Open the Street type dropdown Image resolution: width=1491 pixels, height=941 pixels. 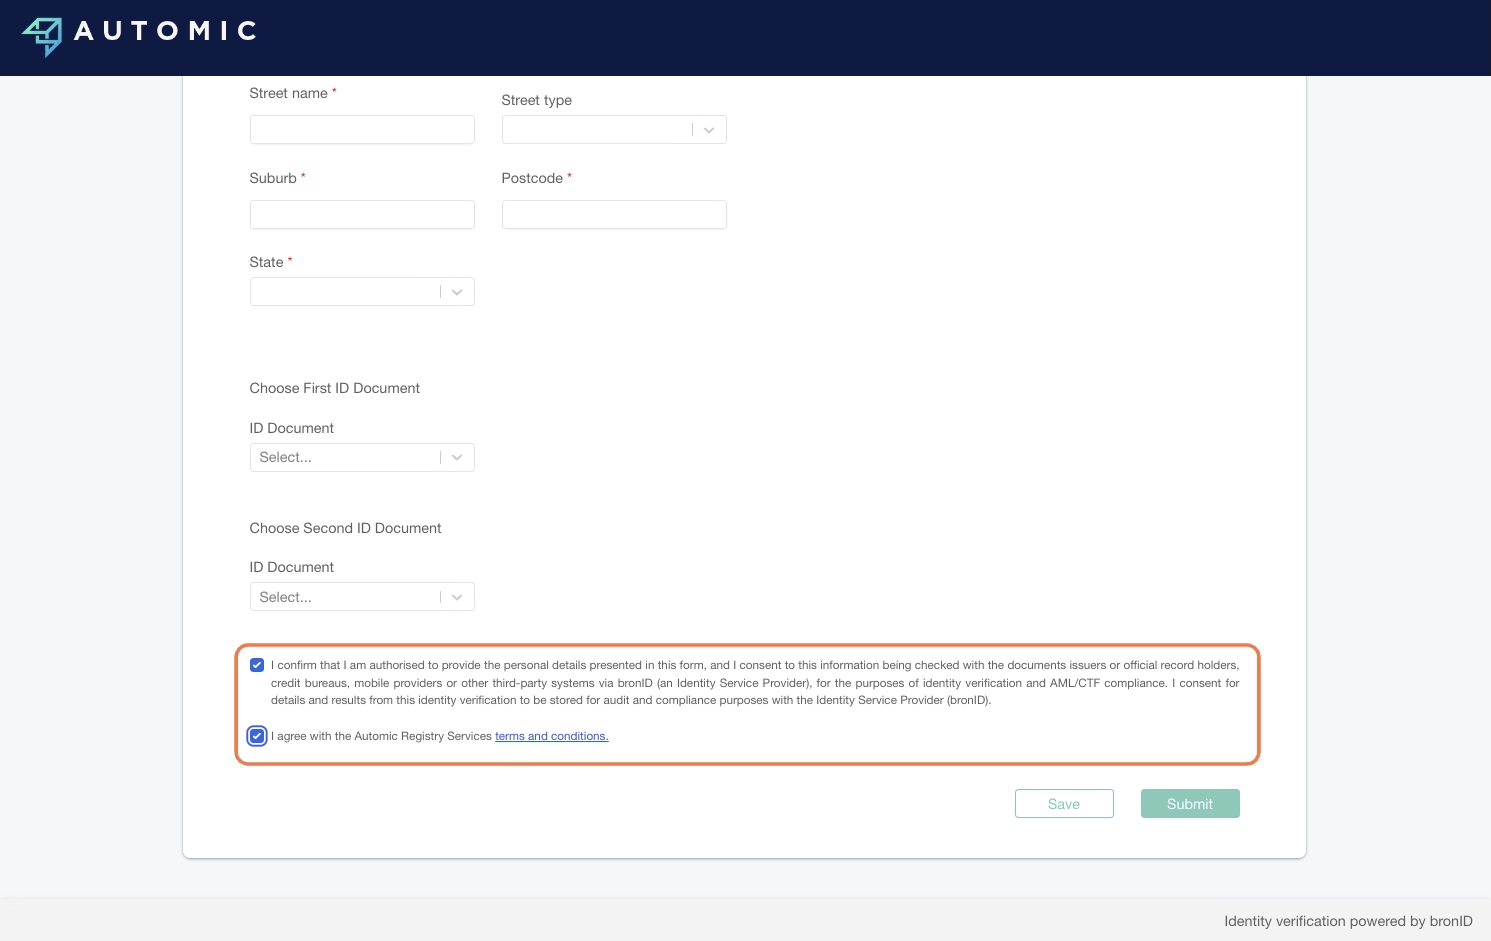pyautogui.click(x=596, y=130)
